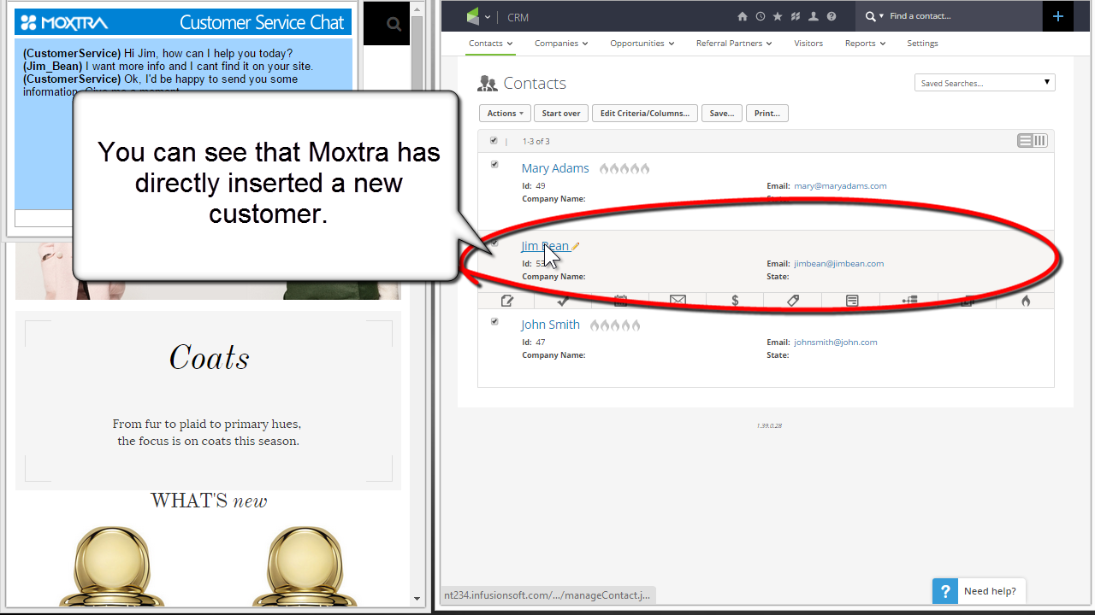The width and height of the screenshot is (1095, 615).
Task: Click the Need help? label
Action: 990,591
